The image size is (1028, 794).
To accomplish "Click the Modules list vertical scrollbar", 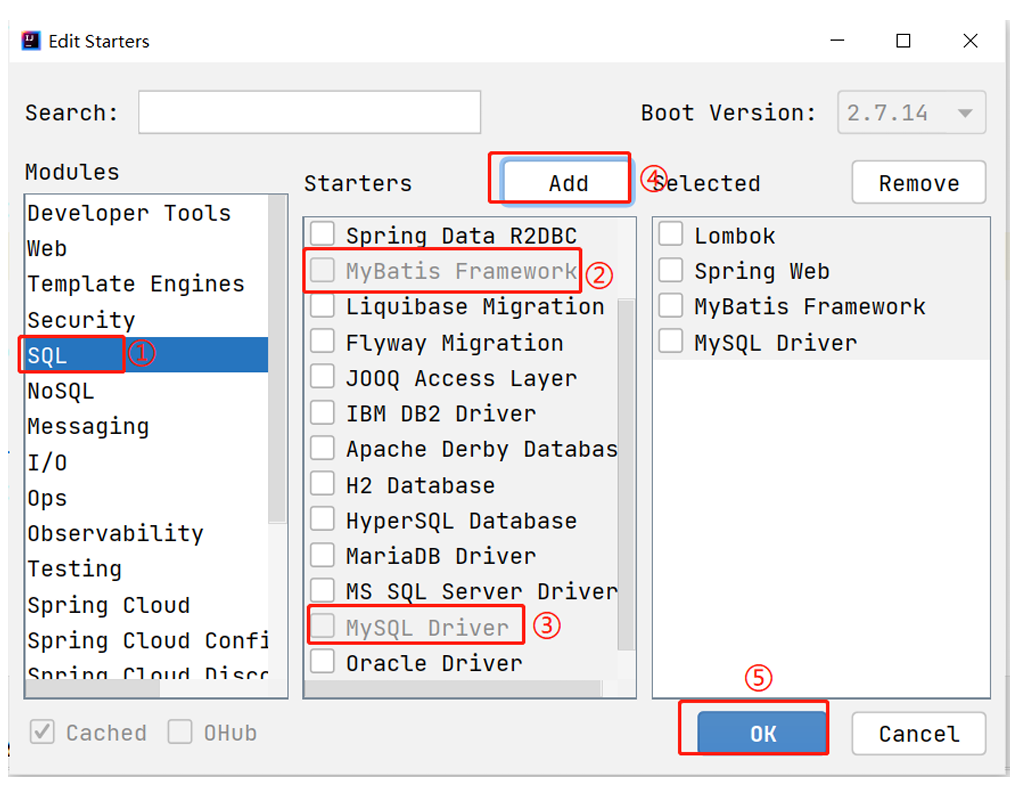I will click(278, 359).
